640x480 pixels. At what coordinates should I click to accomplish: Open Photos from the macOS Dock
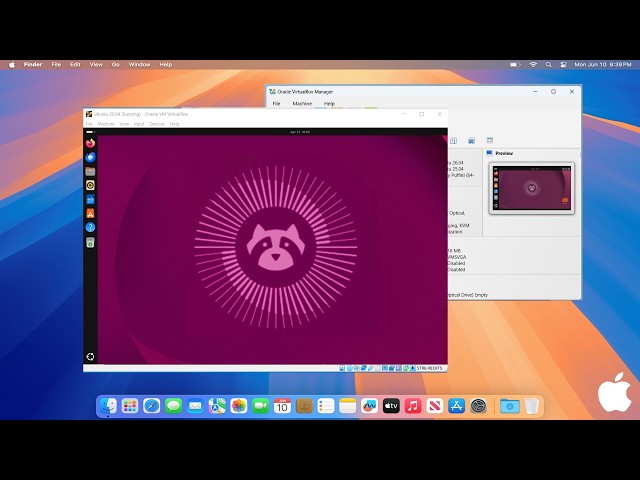pyautogui.click(x=239, y=406)
